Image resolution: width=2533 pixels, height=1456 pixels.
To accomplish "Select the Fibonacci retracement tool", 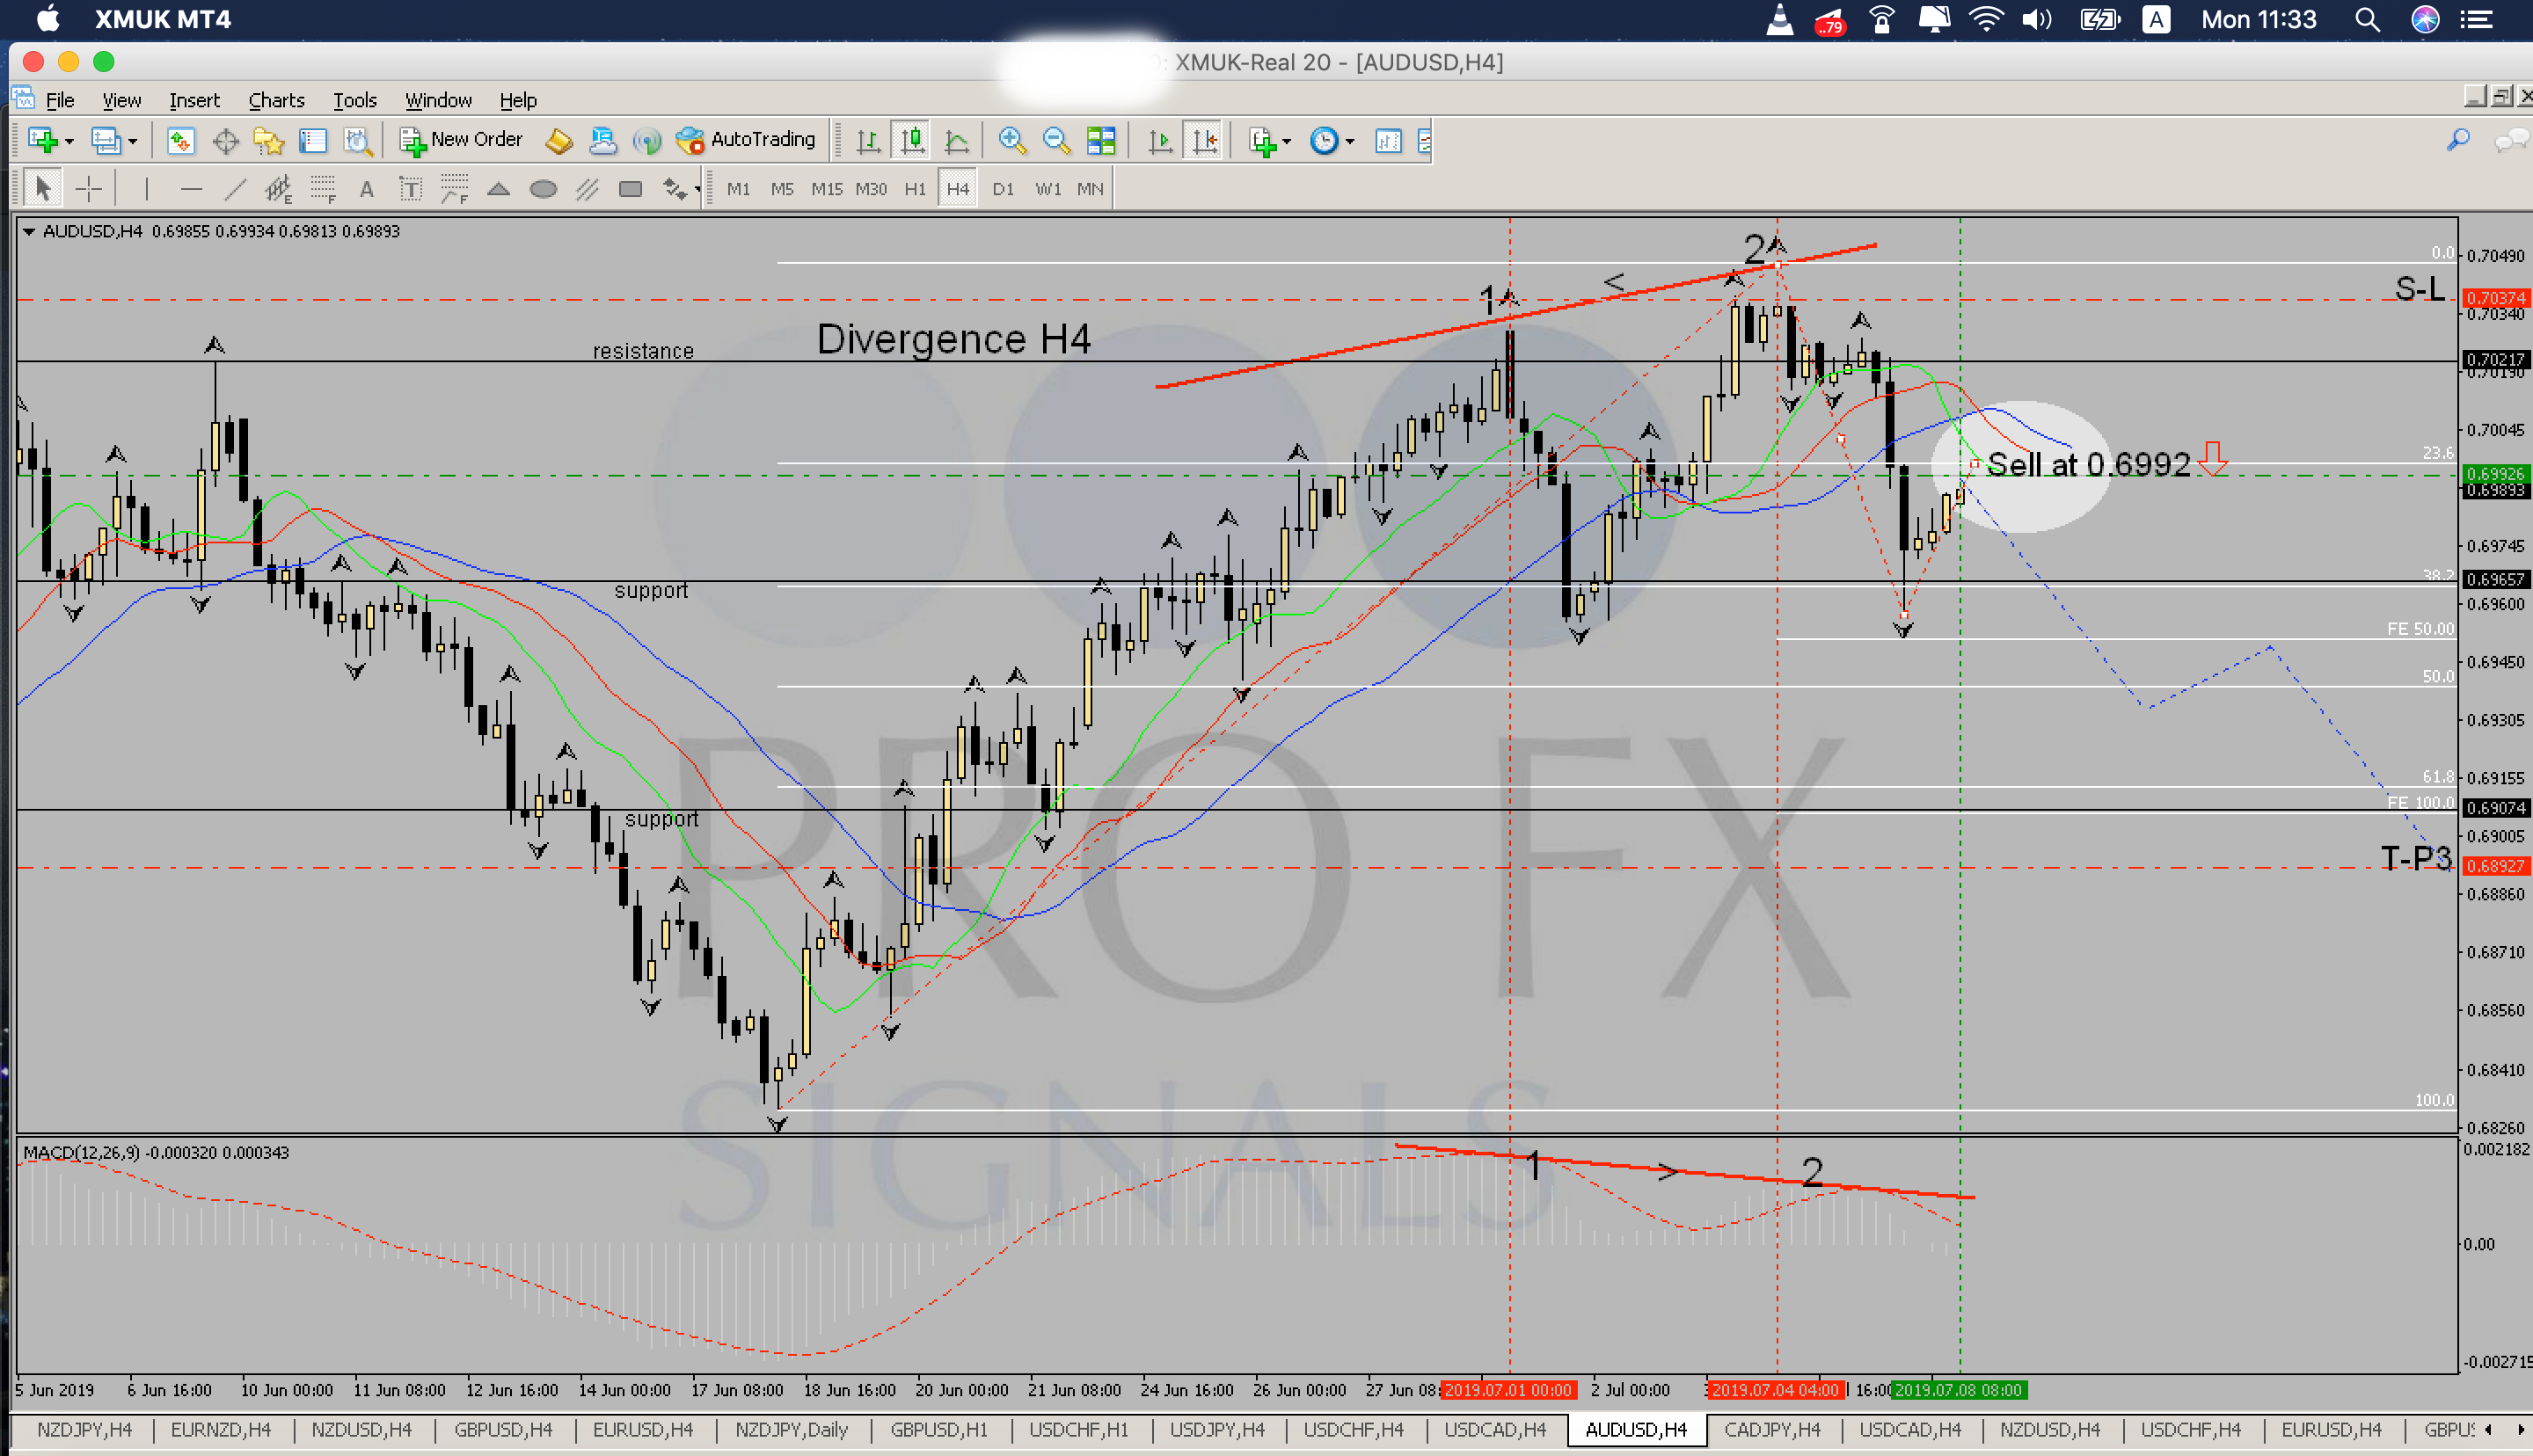I will [322, 189].
